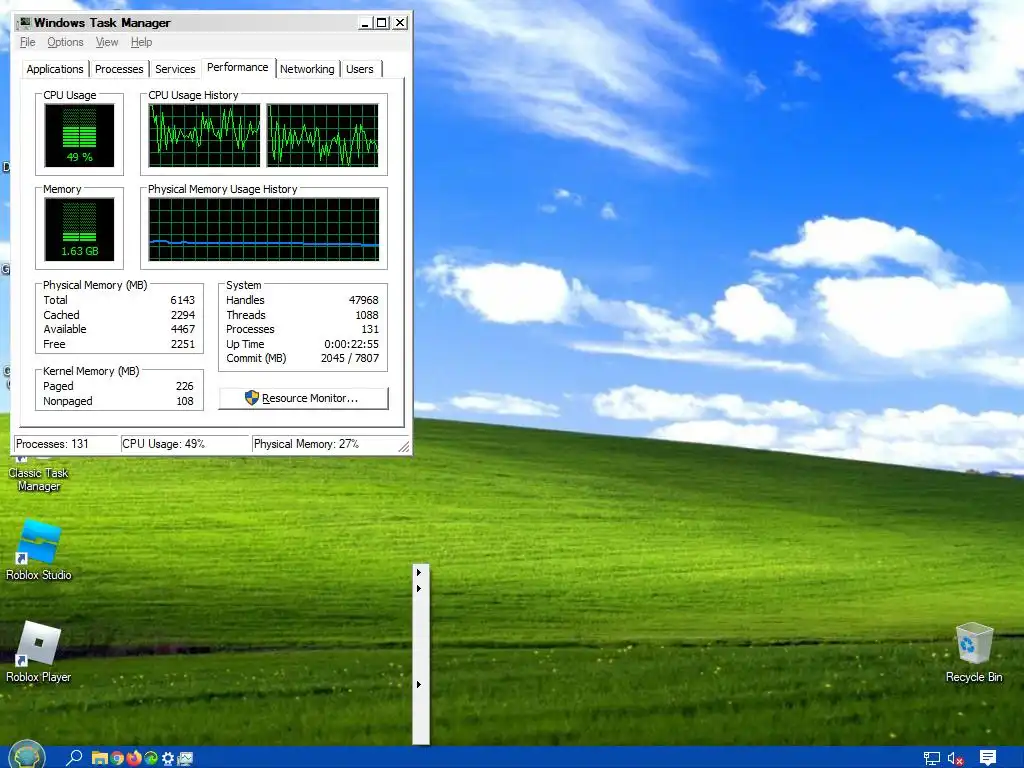
Task: Click the Up Time value 0:00:22:55
Action: click(351, 344)
